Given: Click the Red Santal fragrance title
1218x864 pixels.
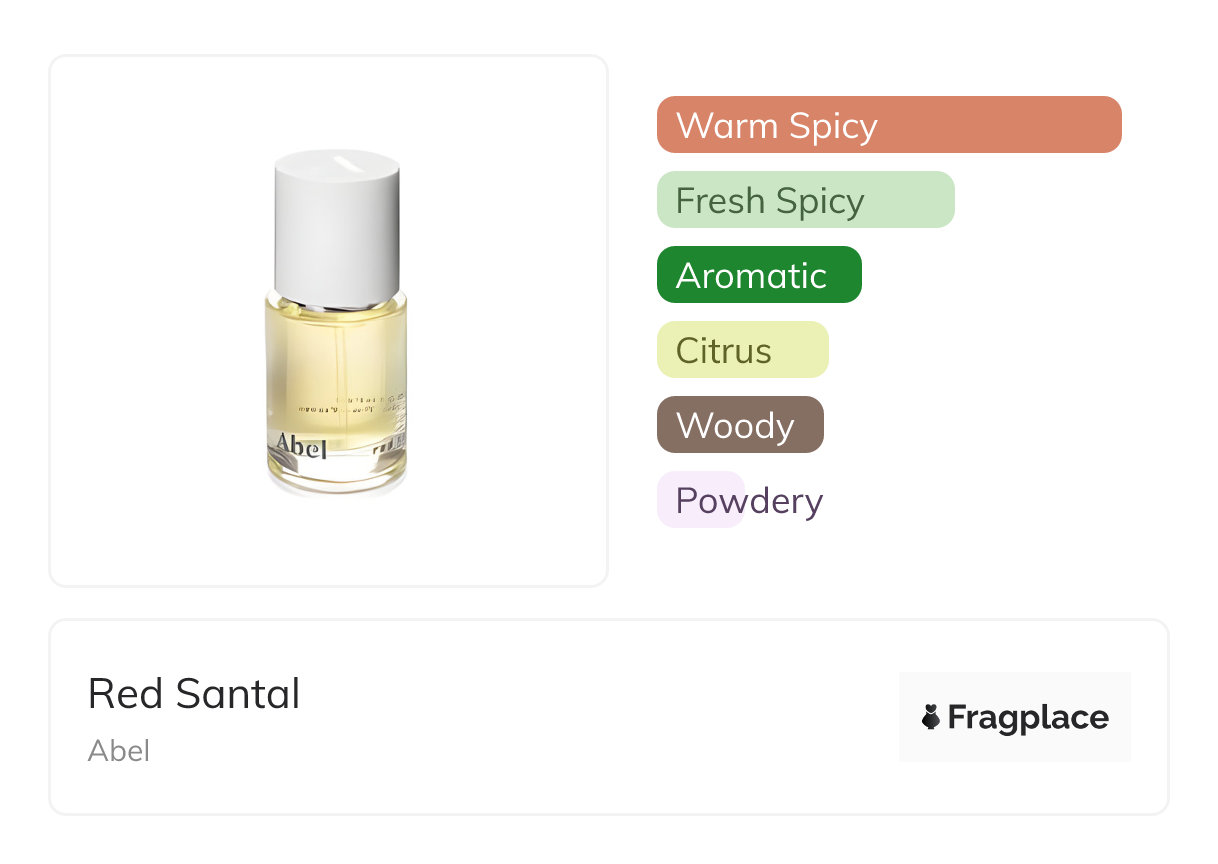Looking at the screenshot, I should [194, 693].
